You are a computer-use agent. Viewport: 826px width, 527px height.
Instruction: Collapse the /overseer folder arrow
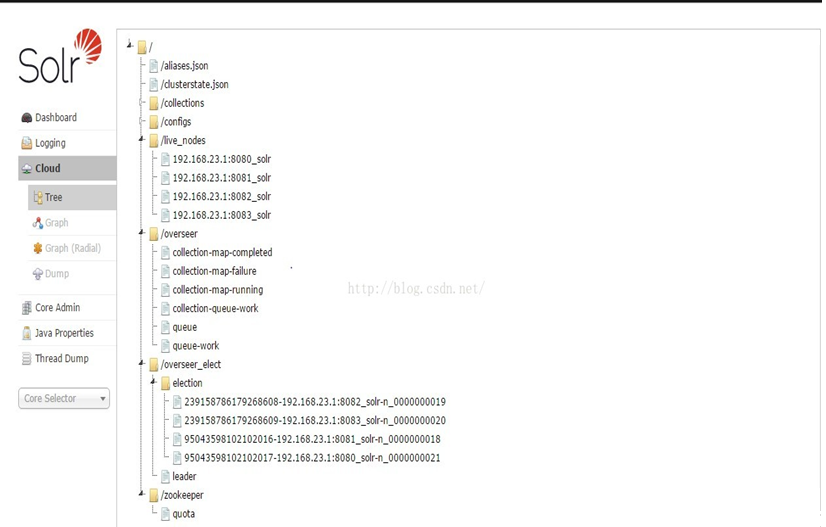141,232
